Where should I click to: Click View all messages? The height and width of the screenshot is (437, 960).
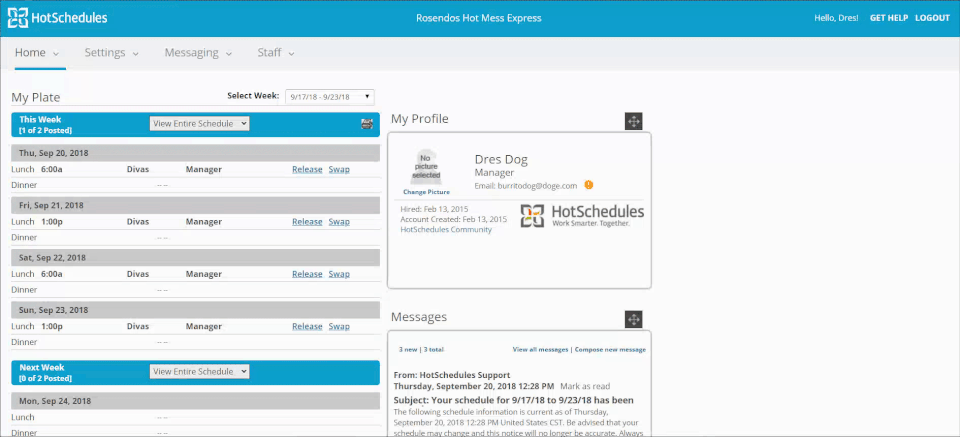pyautogui.click(x=541, y=349)
